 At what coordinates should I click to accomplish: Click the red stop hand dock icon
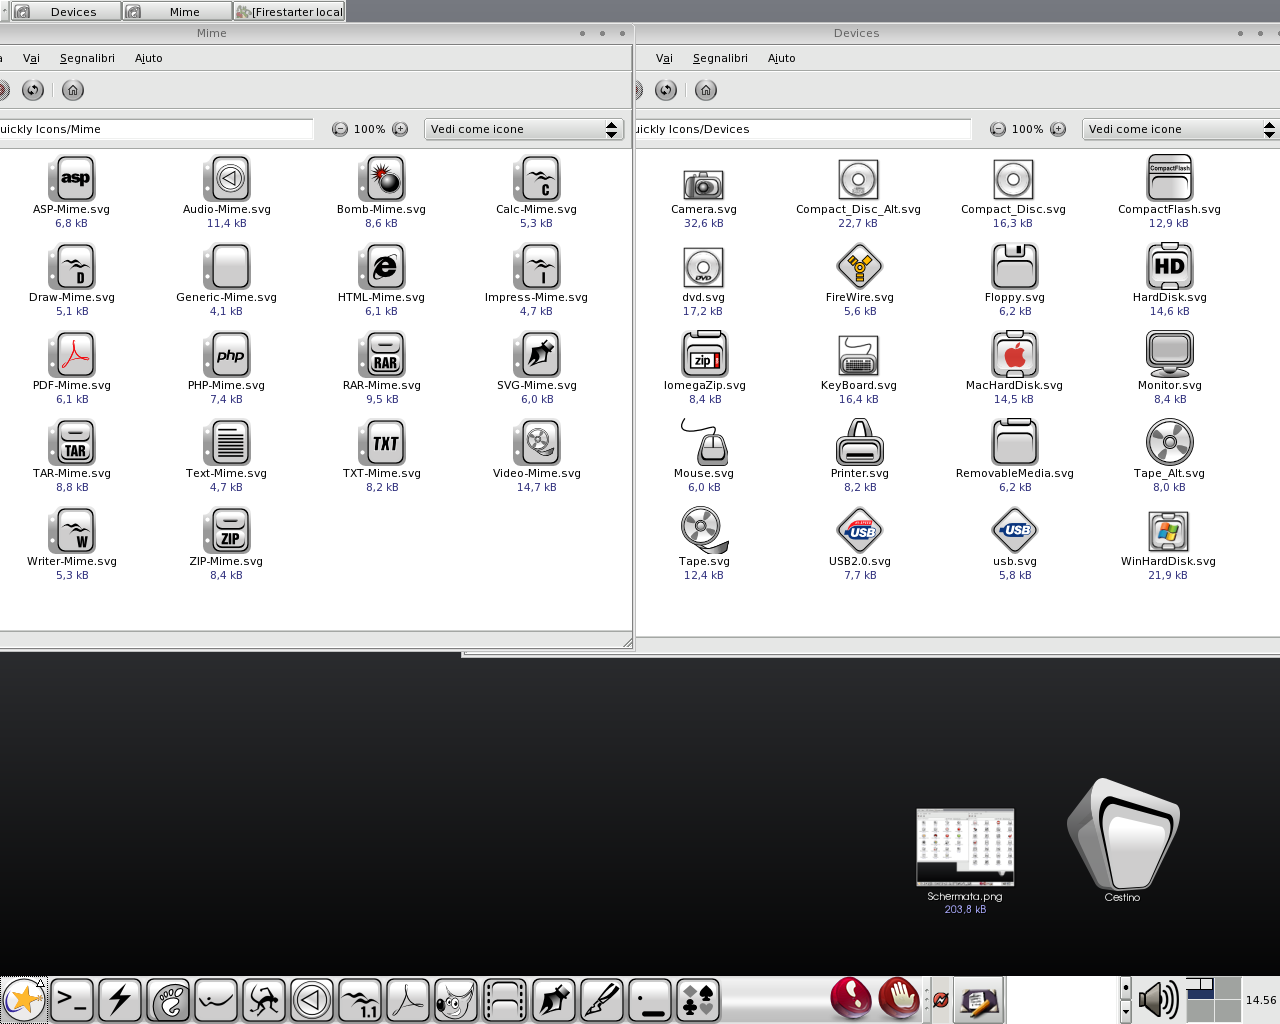click(899, 998)
